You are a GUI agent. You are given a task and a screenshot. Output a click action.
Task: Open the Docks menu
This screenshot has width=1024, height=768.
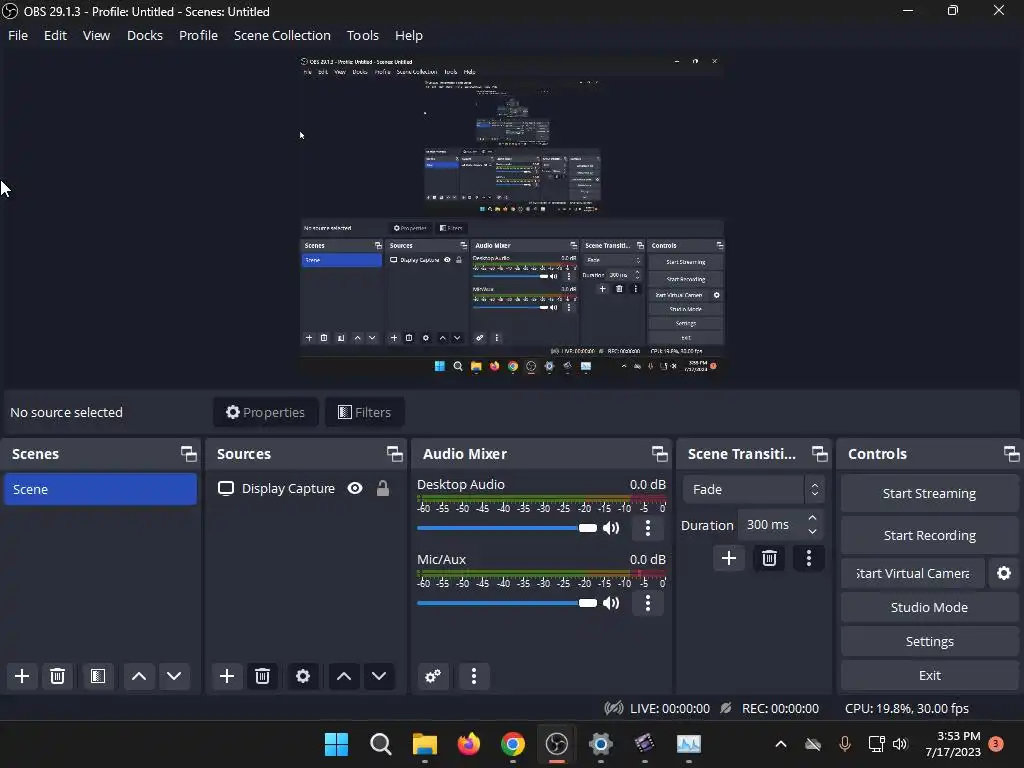(x=144, y=35)
